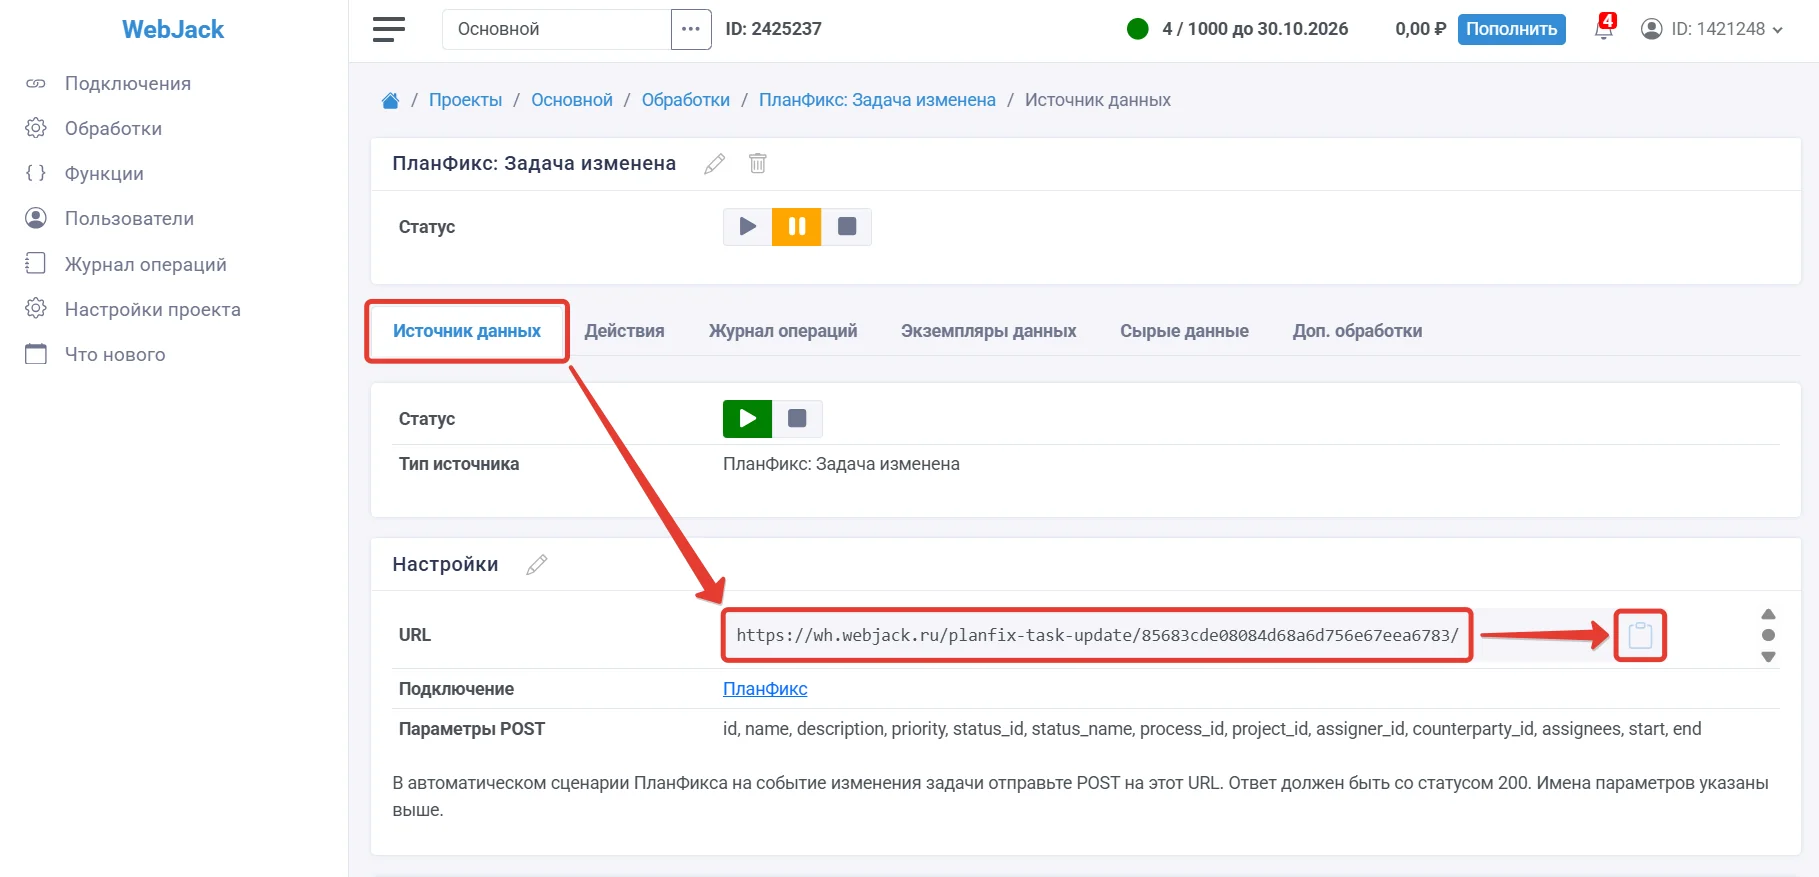
Task: Click the Пополнить button
Action: point(1511,29)
